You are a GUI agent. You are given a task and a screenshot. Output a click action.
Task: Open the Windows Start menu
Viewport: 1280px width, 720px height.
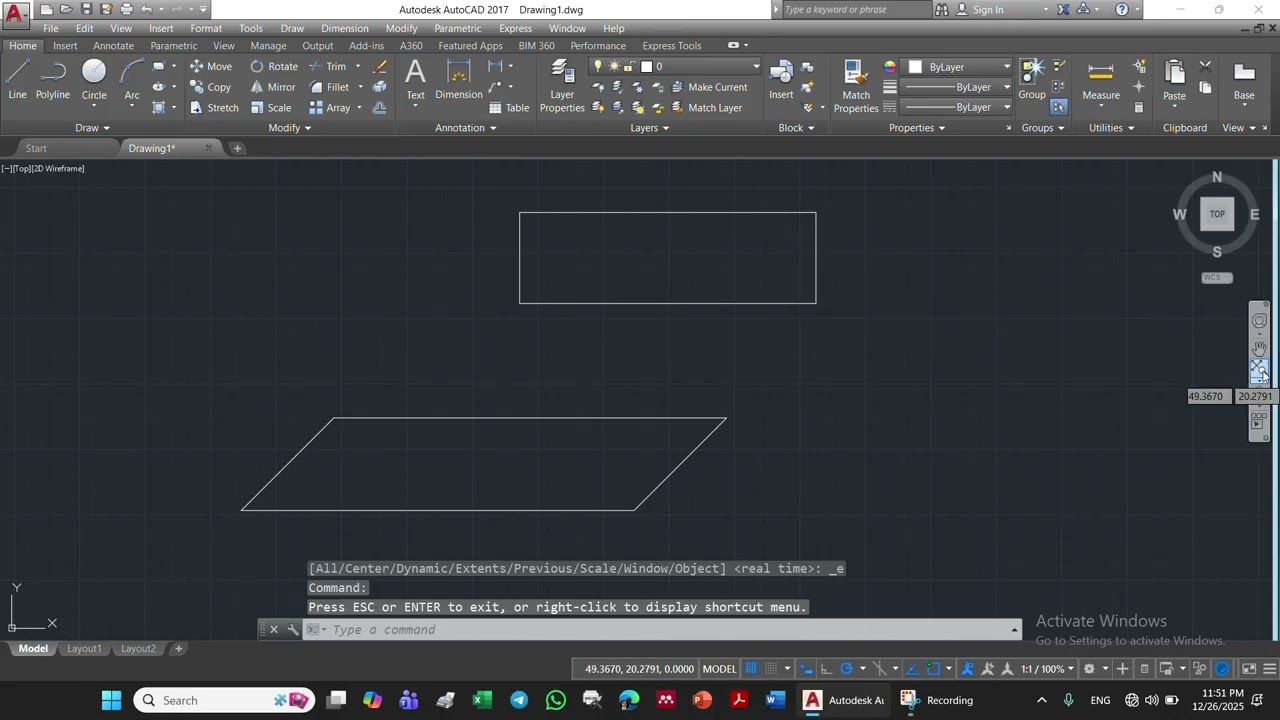pyautogui.click(x=111, y=700)
